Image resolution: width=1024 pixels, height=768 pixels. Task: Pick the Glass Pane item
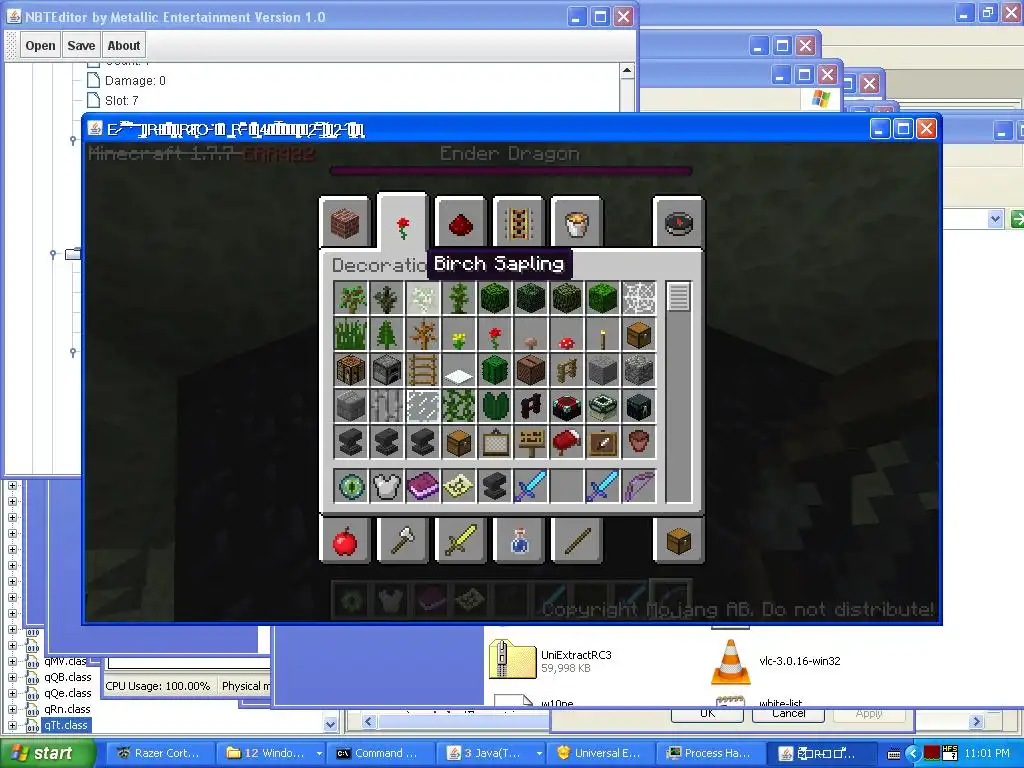pos(423,406)
